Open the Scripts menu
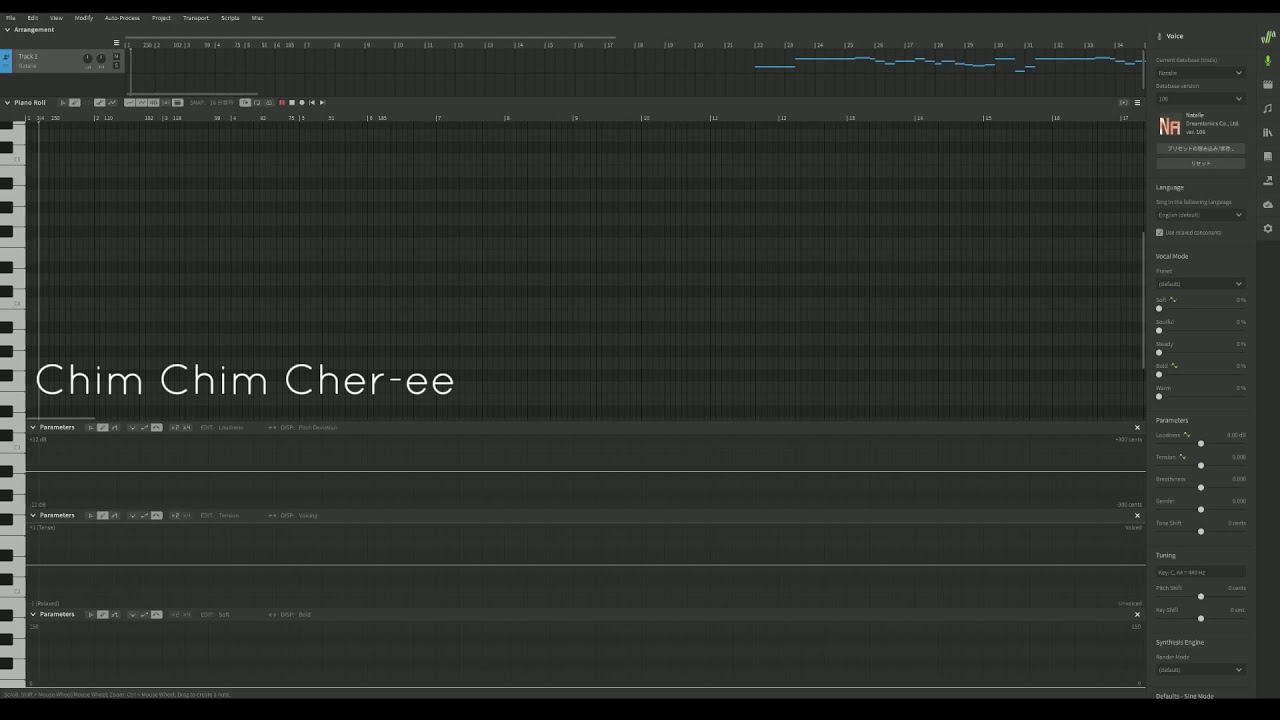The width and height of the screenshot is (1280, 720). click(x=230, y=18)
